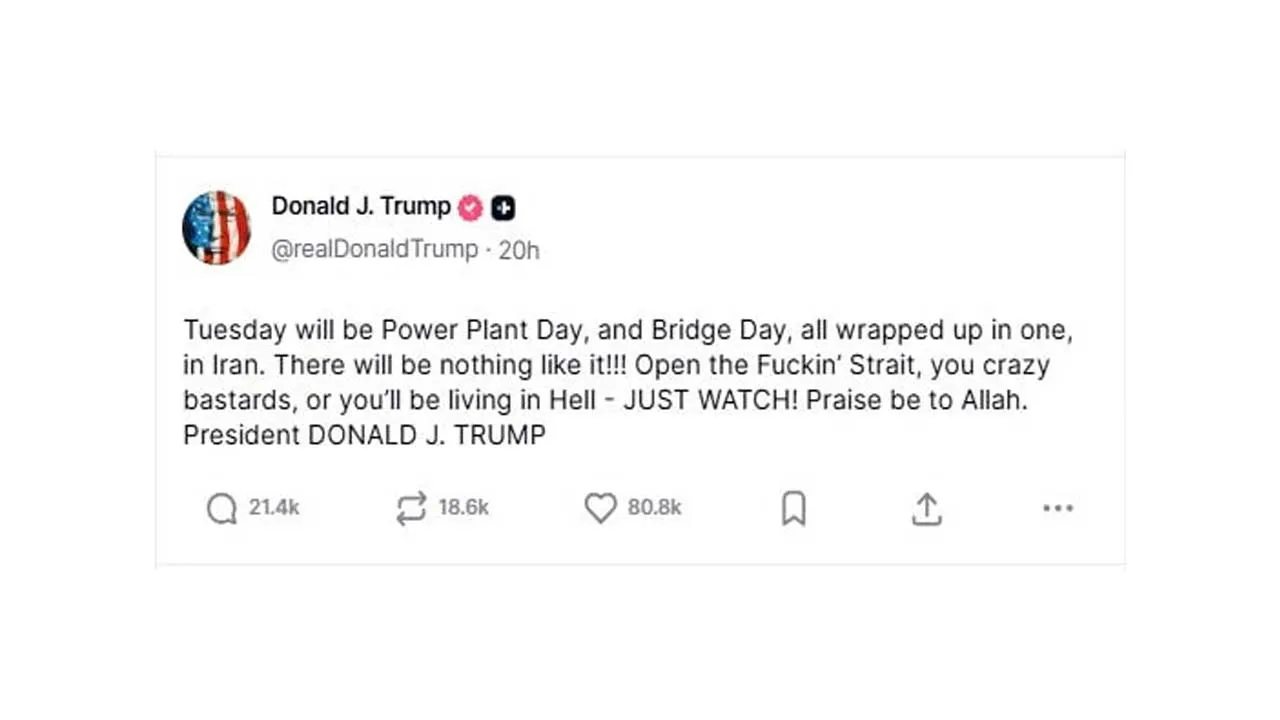Image resolution: width=1280 pixels, height=720 pixels.
Task: Click the 'President DONALD J. TRUMP' signature line
Action: click(363, 434)
